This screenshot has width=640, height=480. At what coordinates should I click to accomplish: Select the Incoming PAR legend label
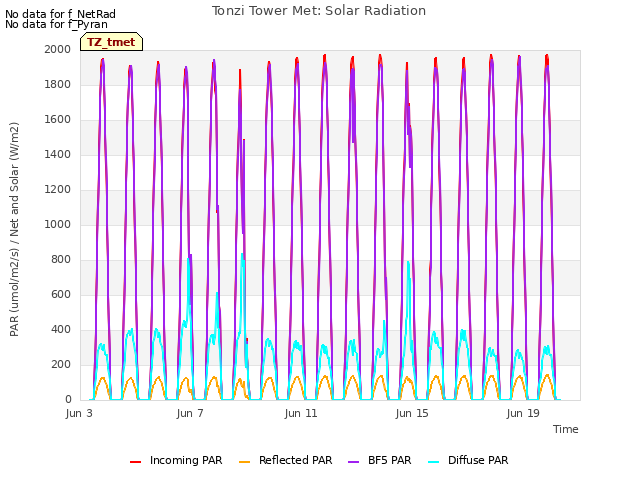[x=186, y=460]
